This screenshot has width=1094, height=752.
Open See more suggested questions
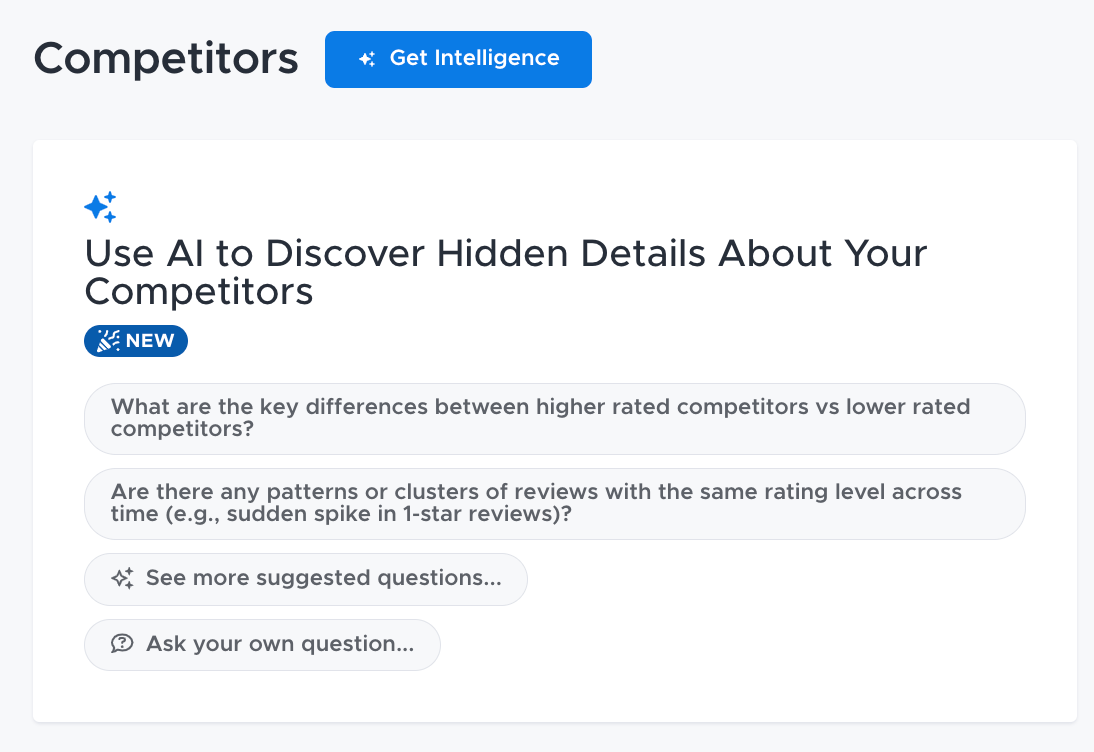pos(306,579)
